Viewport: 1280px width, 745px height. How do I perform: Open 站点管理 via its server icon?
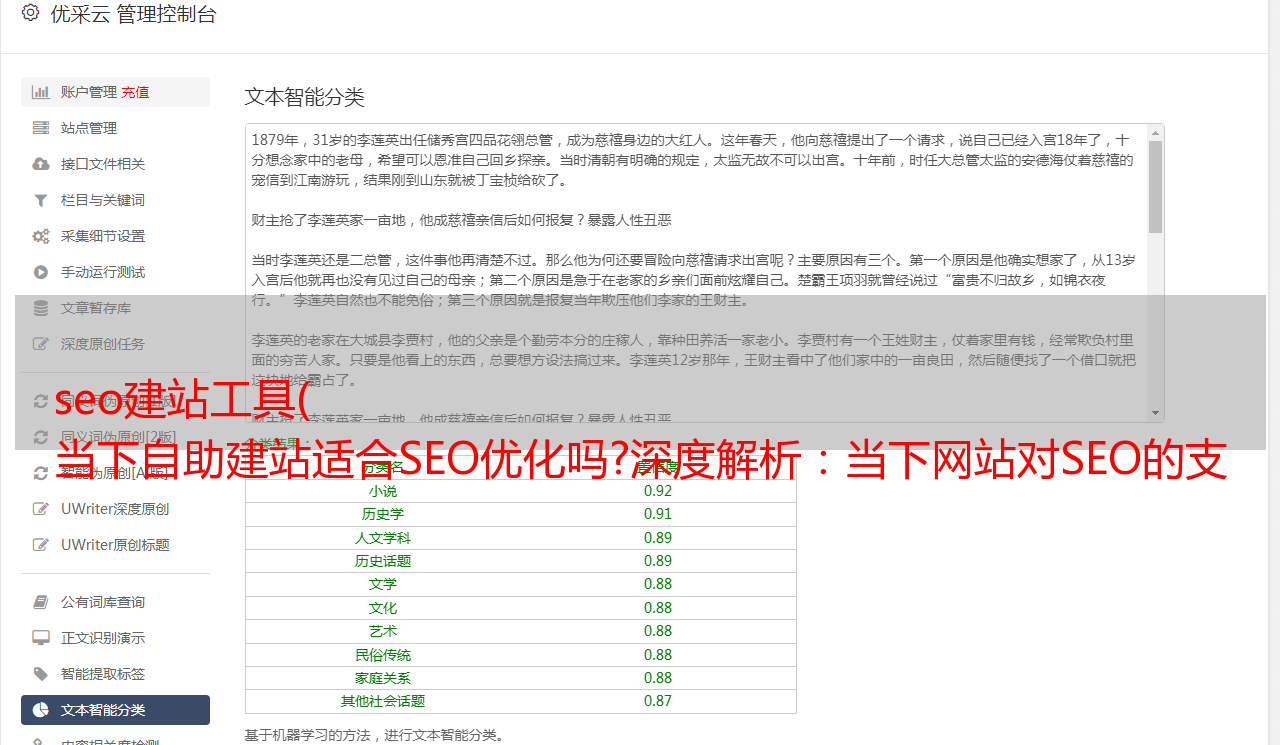pyautogui.click(x=41, y=128)
